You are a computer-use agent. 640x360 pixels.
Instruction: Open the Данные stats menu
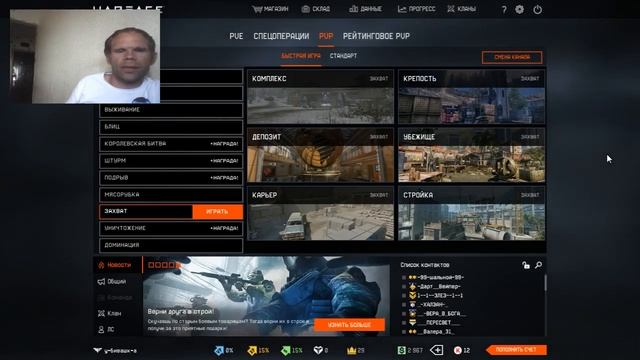pyautogui.click(x=365, y=9)
